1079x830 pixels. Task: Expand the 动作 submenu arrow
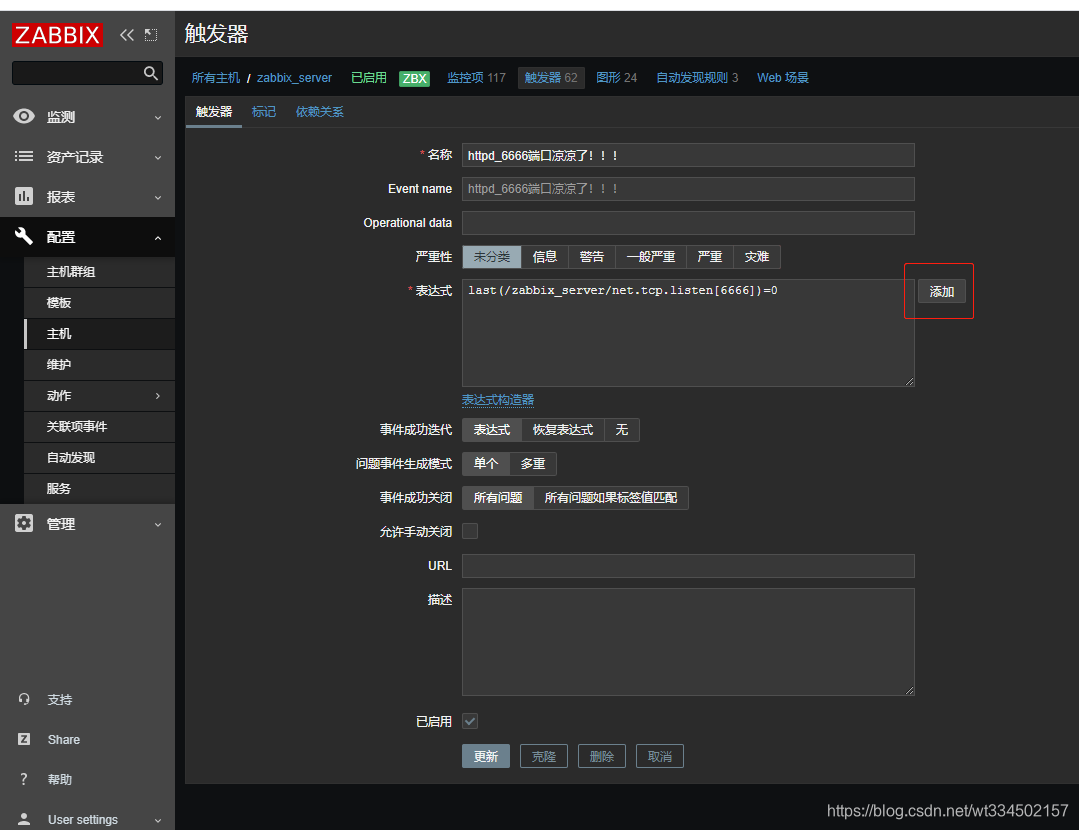[158, 396]
